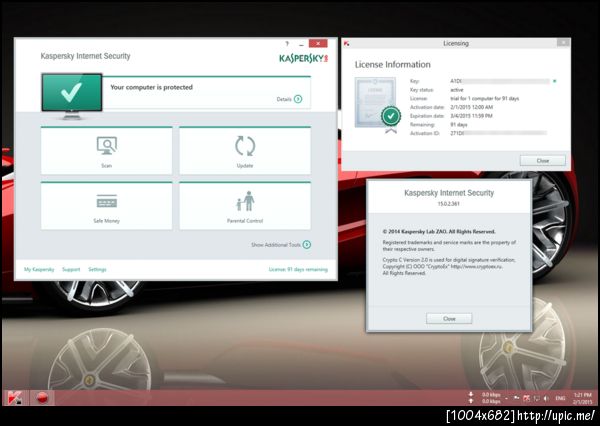Click the Show Additional Tools arrow icon

click(x=307, y=245)
